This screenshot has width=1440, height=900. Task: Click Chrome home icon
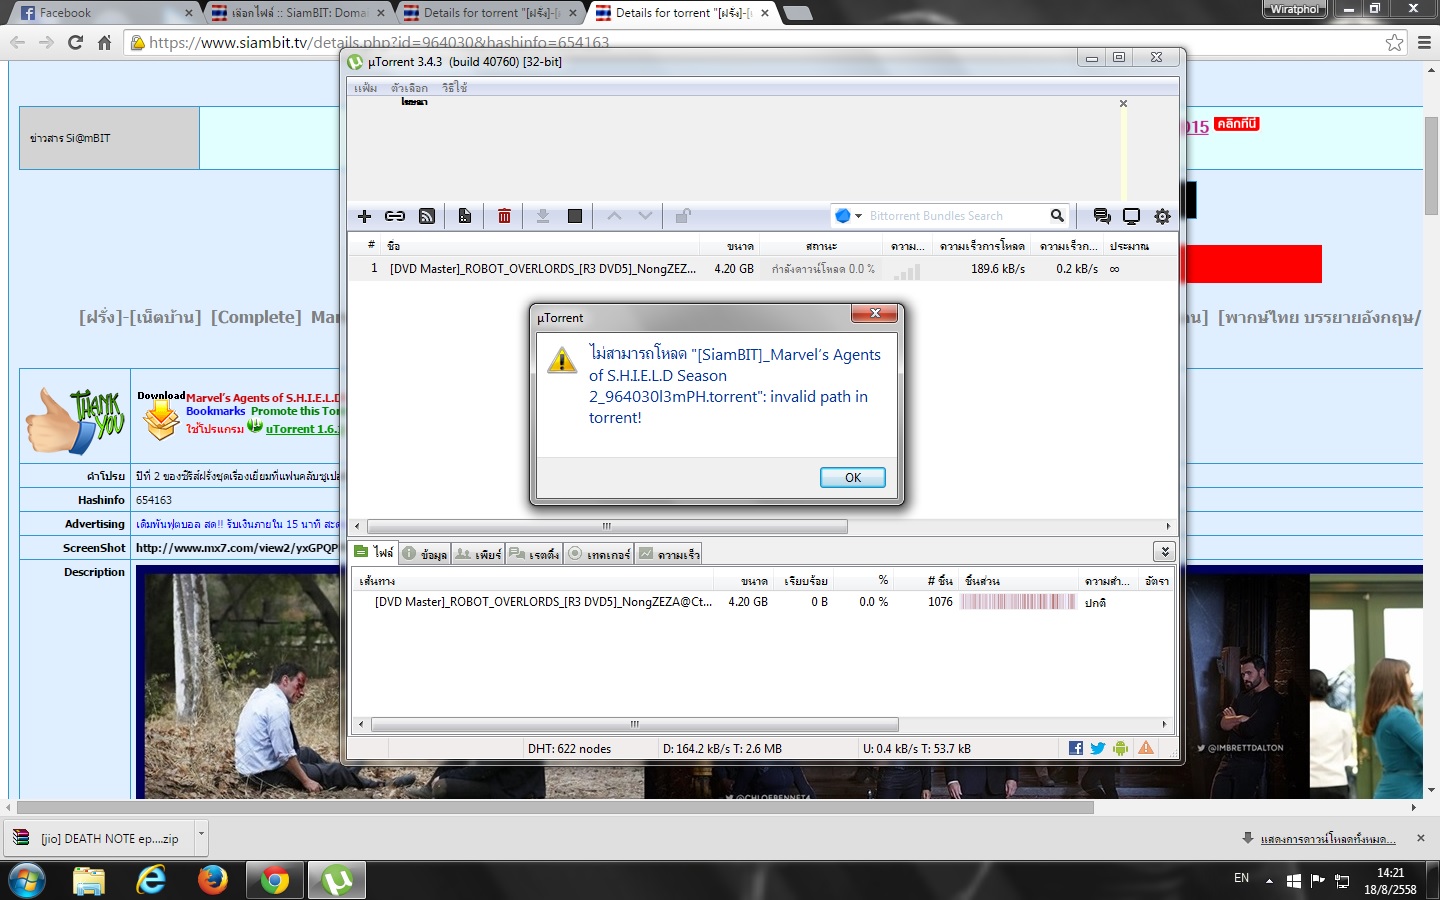[105, 42]
